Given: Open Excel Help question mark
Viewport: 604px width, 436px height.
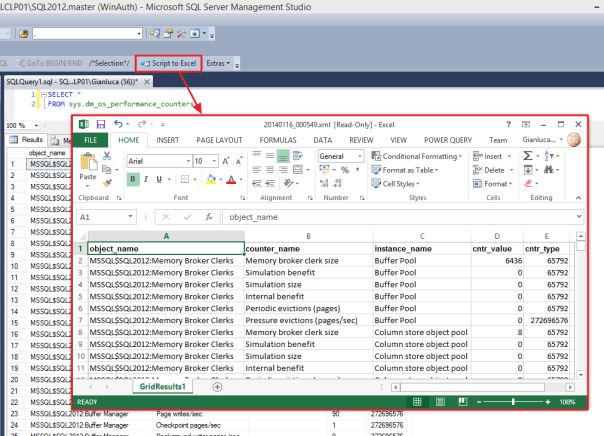Looking at the screenshot, I should (x=508, y=124).
